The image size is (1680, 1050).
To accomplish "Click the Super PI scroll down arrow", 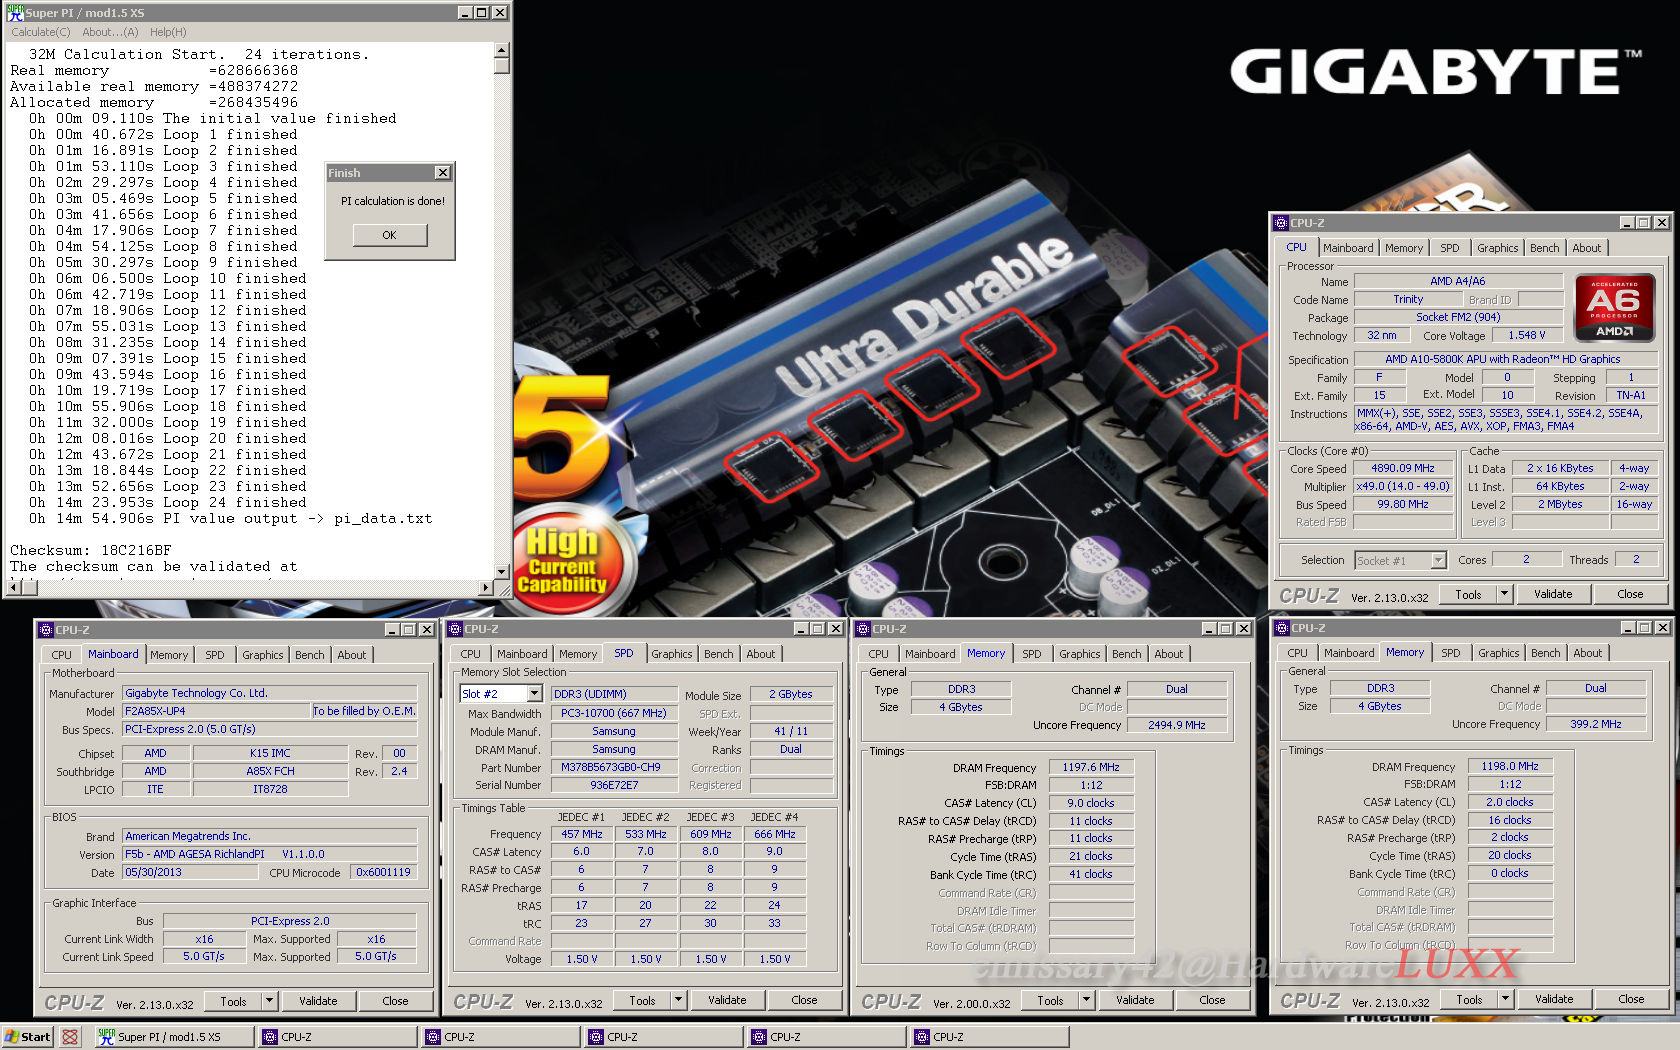I will click(501, 572).
